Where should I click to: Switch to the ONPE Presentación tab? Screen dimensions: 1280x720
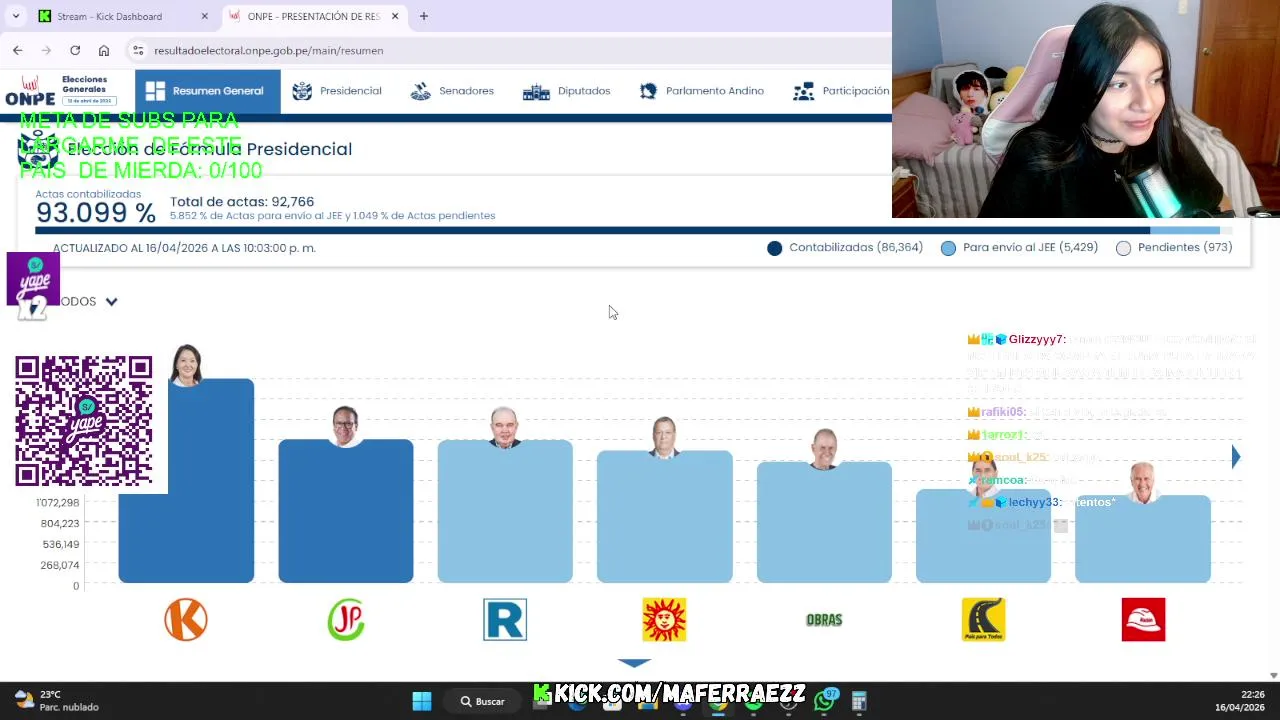312,16
